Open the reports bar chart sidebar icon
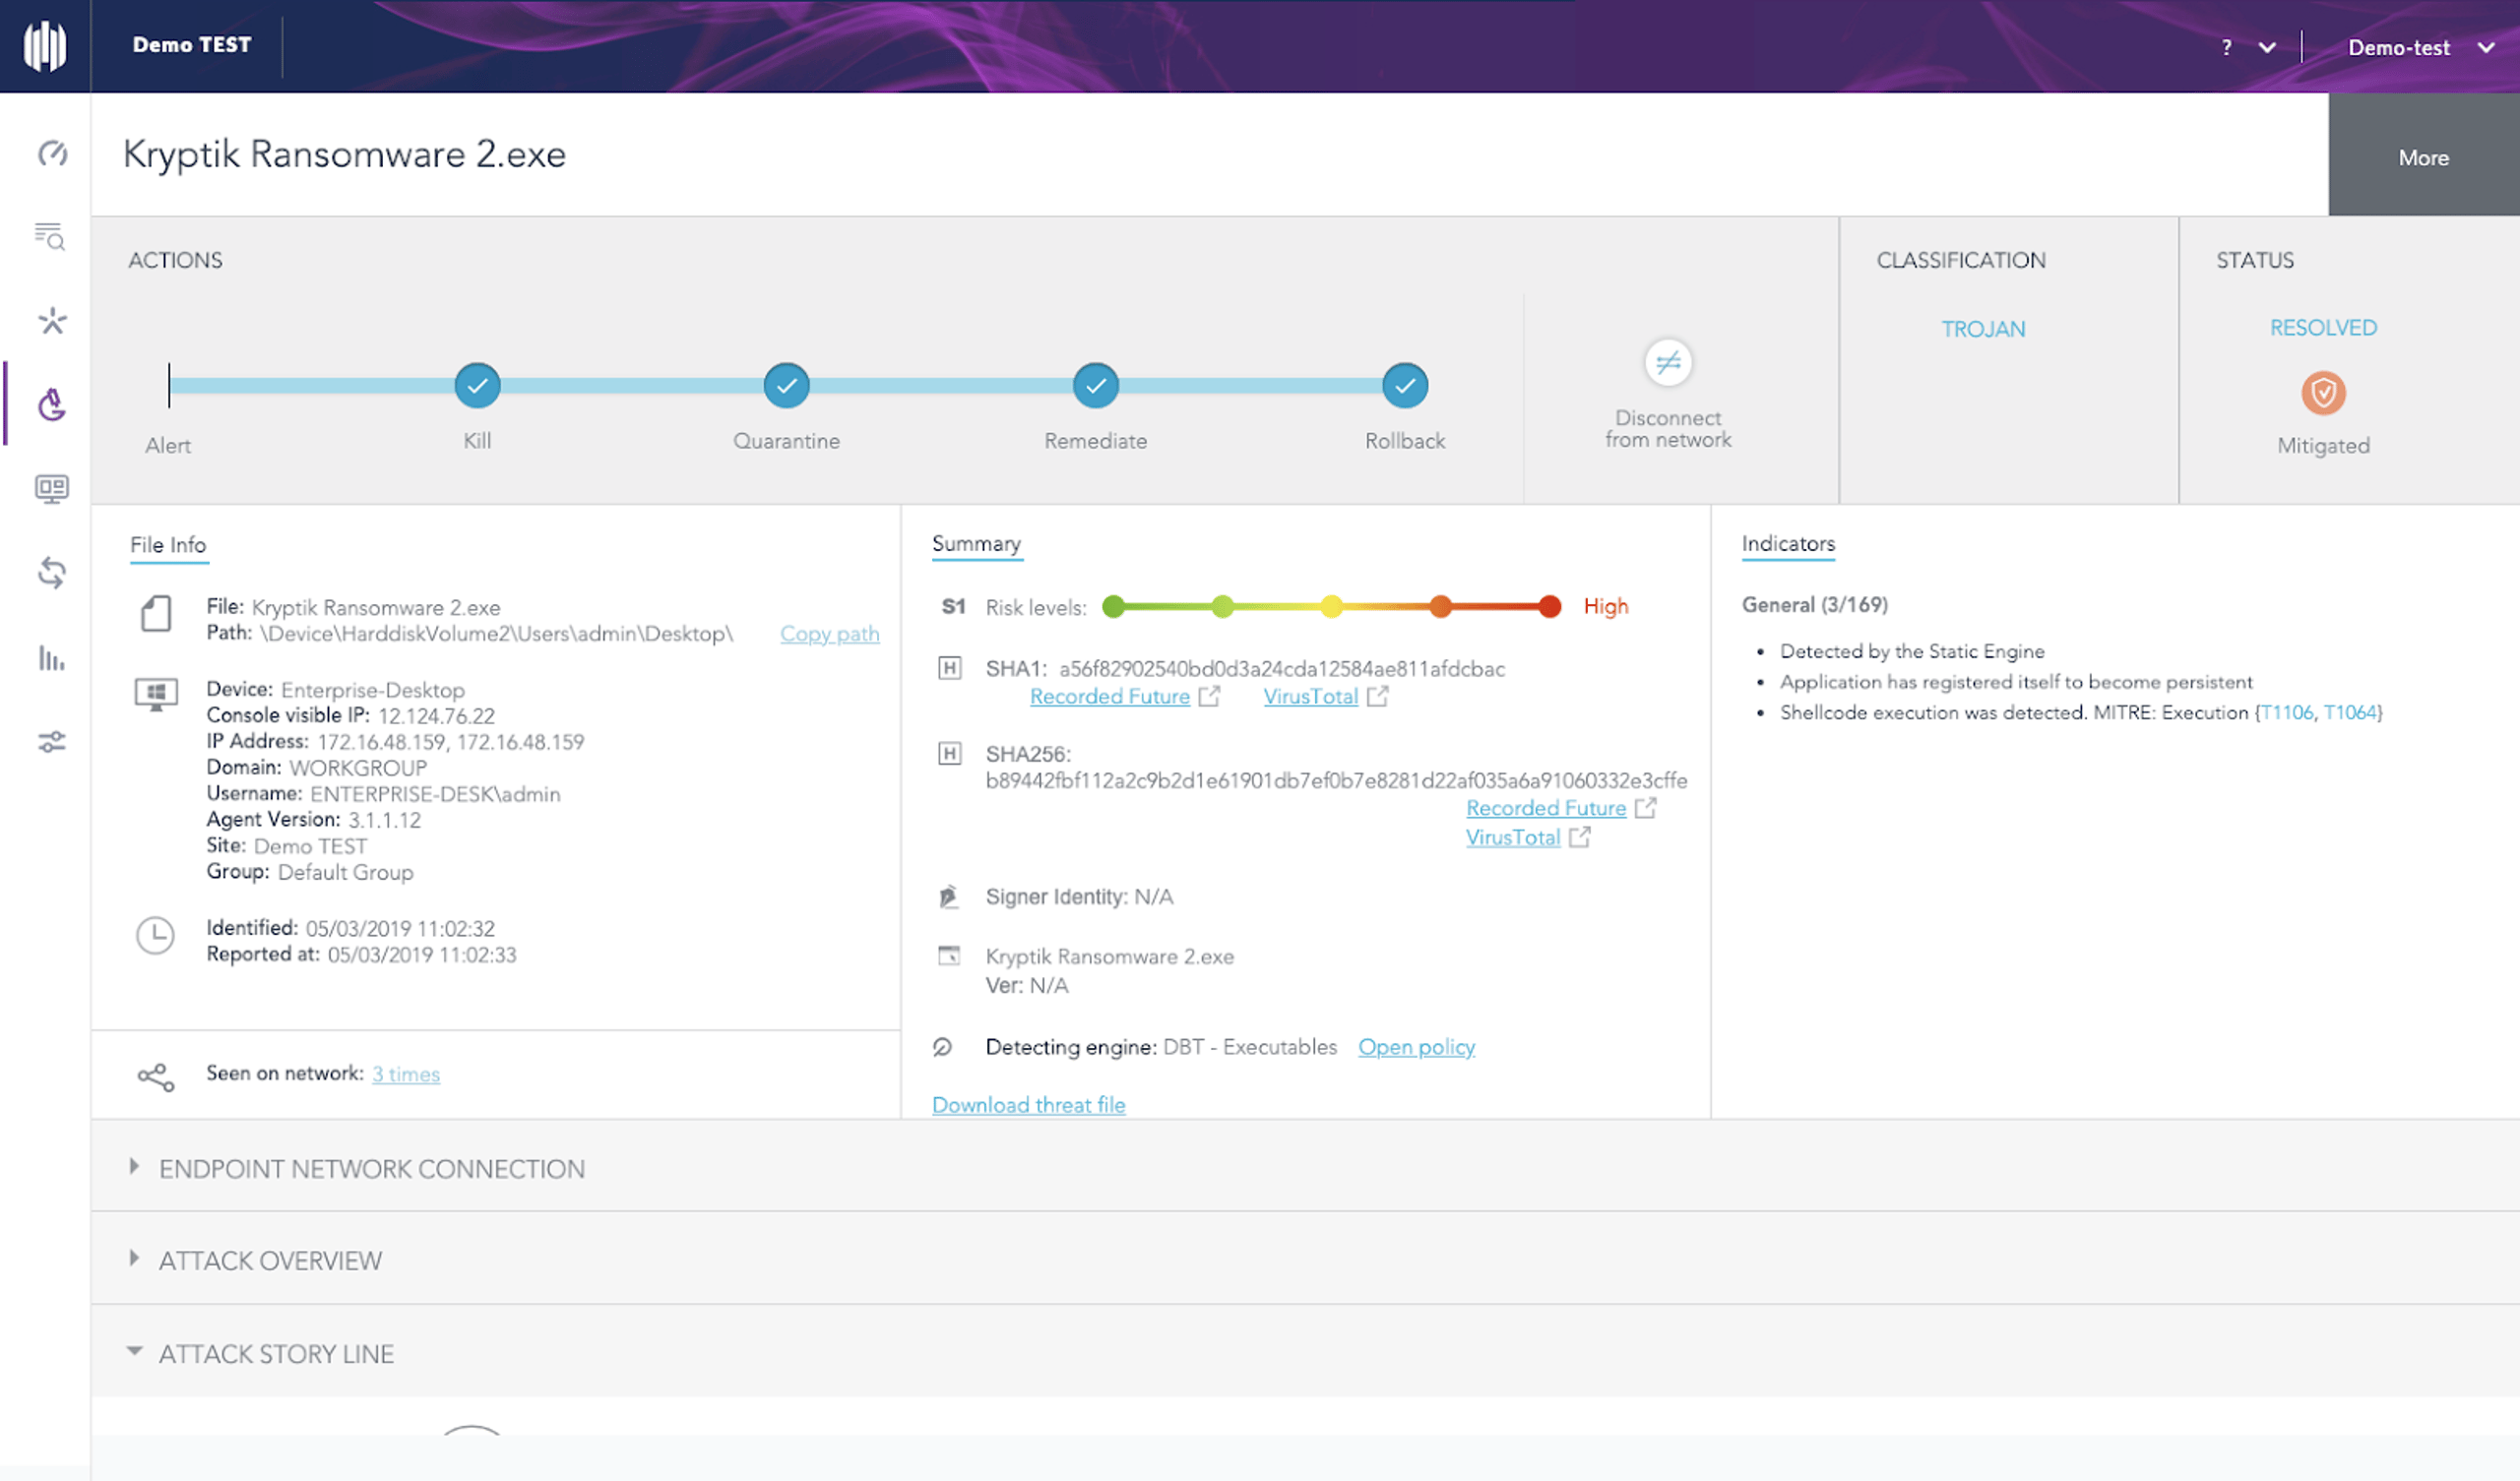Viewport: 2520px width, 1481px height. pos(52,658)
